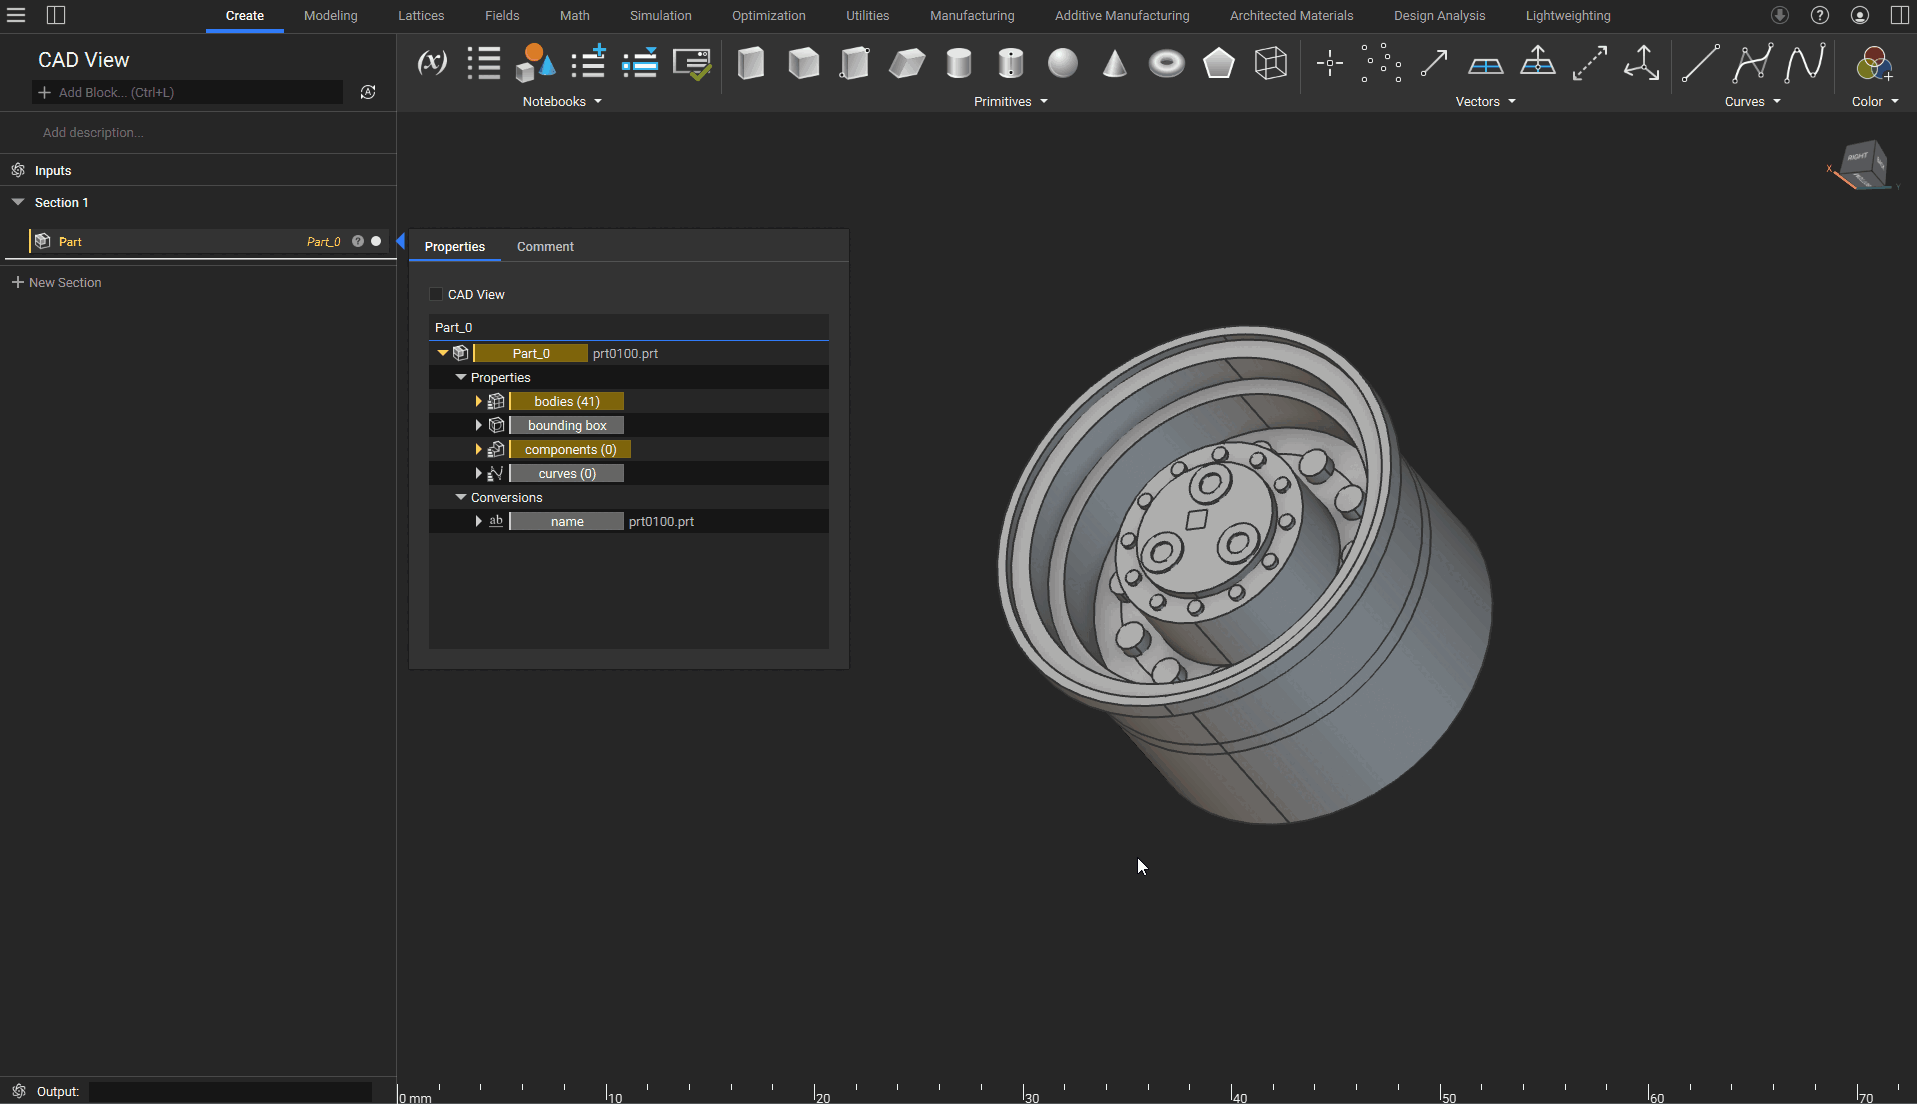Screen dimensions: 1917x1104
Task: Select the Line curve tool
Action: pos(1699,64)
